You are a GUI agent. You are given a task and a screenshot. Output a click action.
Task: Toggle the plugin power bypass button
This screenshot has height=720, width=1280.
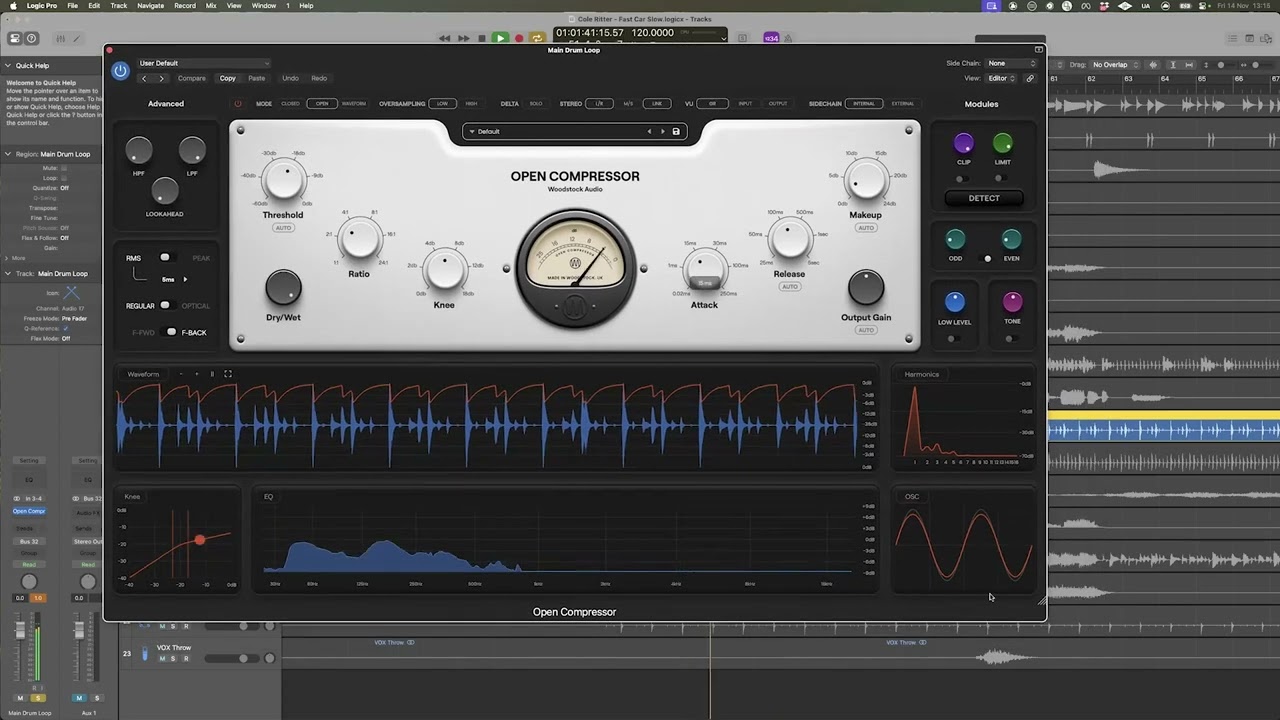pos(120,71)
